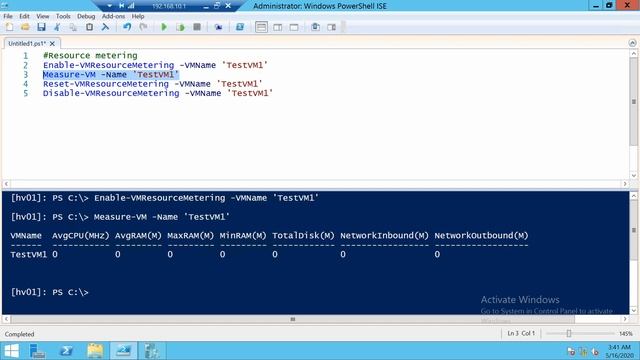Click console pane horizontal scroll right arrow
Image resolution: width=640 pixels, height=360 pixels.
click(x=625, y=319)
